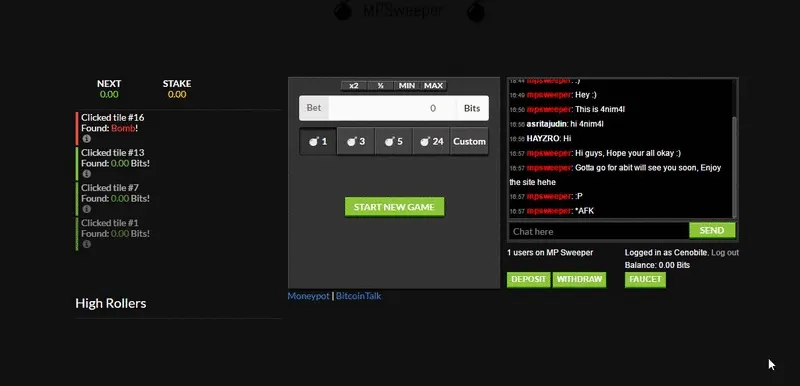Click 'Clicked tile #1' log text
The height and width of the screenshot is (386, 800).
point(110,223)
